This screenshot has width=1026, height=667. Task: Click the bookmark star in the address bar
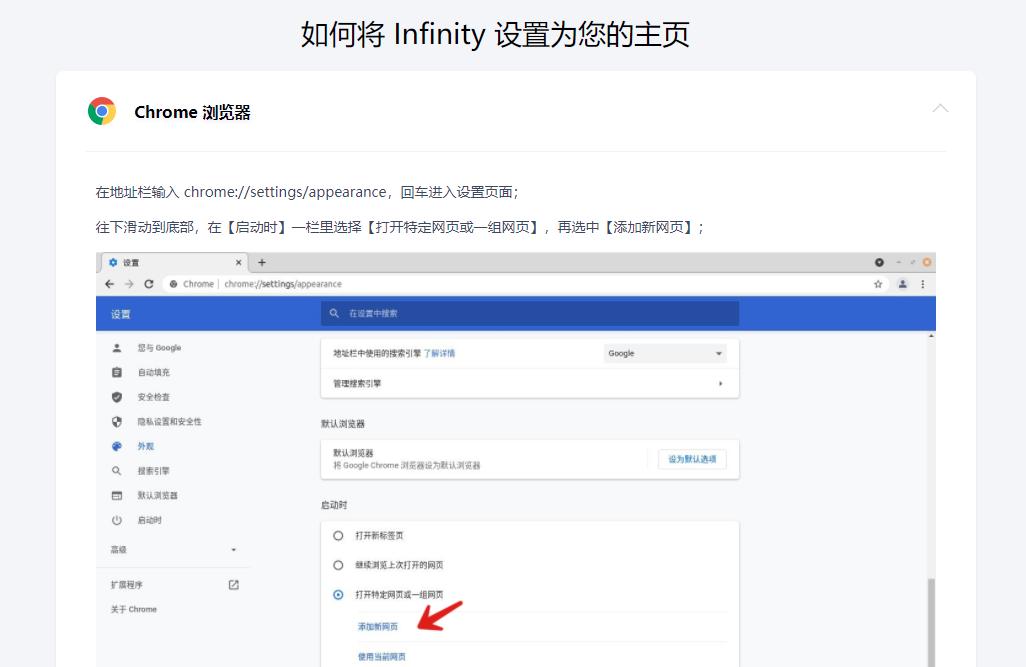point(878,284)
